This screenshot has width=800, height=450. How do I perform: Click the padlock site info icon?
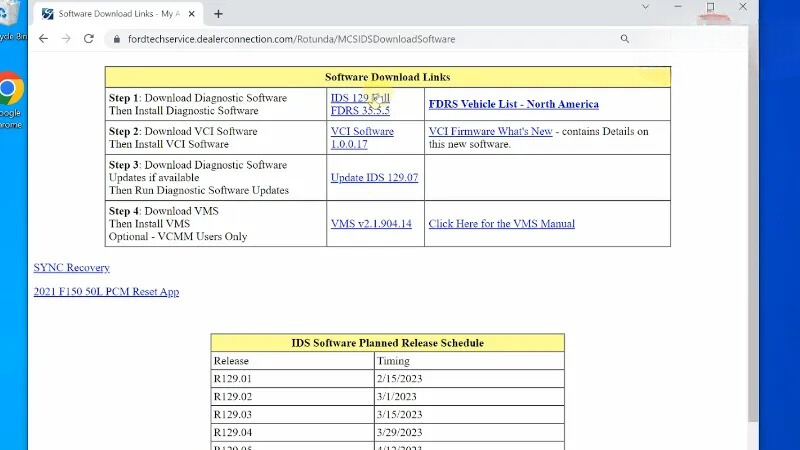click(x=117, y=39)
